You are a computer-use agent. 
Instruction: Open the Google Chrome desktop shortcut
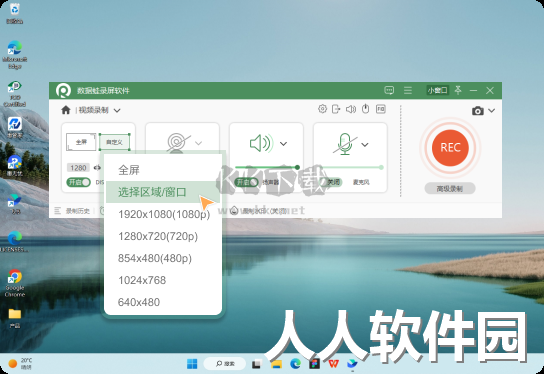(x=15, y=283)
